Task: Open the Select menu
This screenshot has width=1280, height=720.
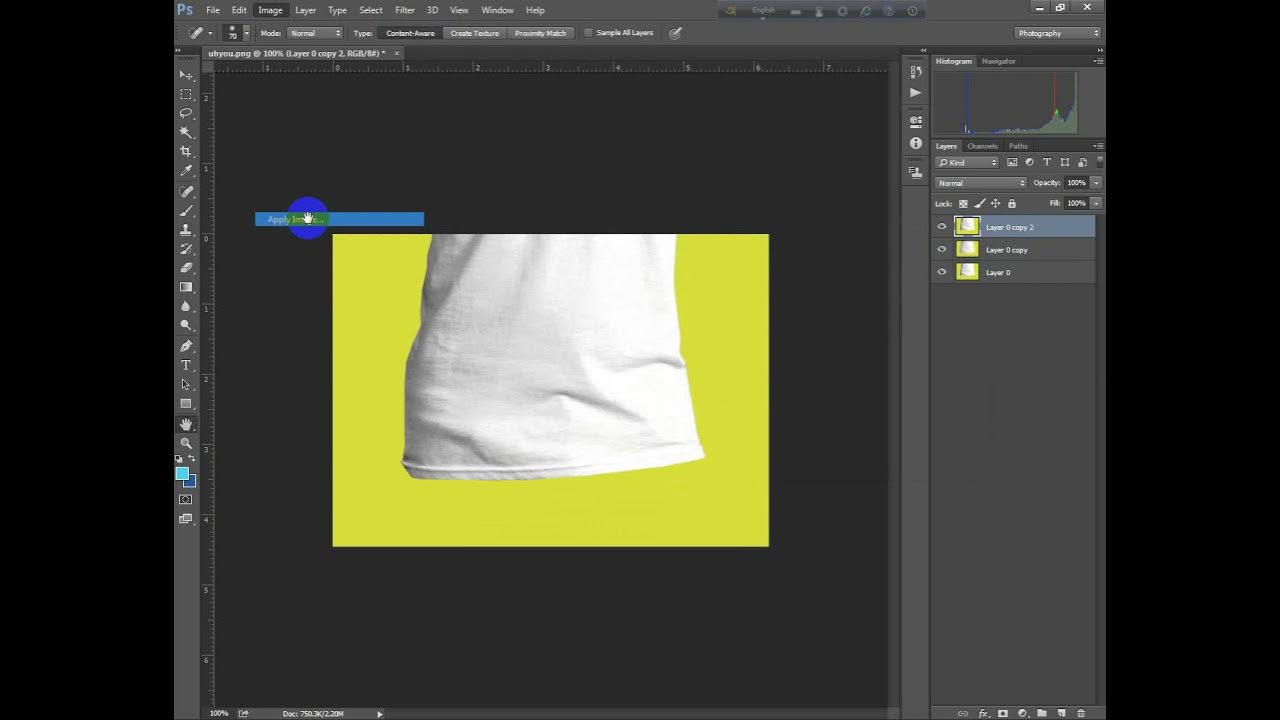Action: pyautogui.click(x=371, y=10)
